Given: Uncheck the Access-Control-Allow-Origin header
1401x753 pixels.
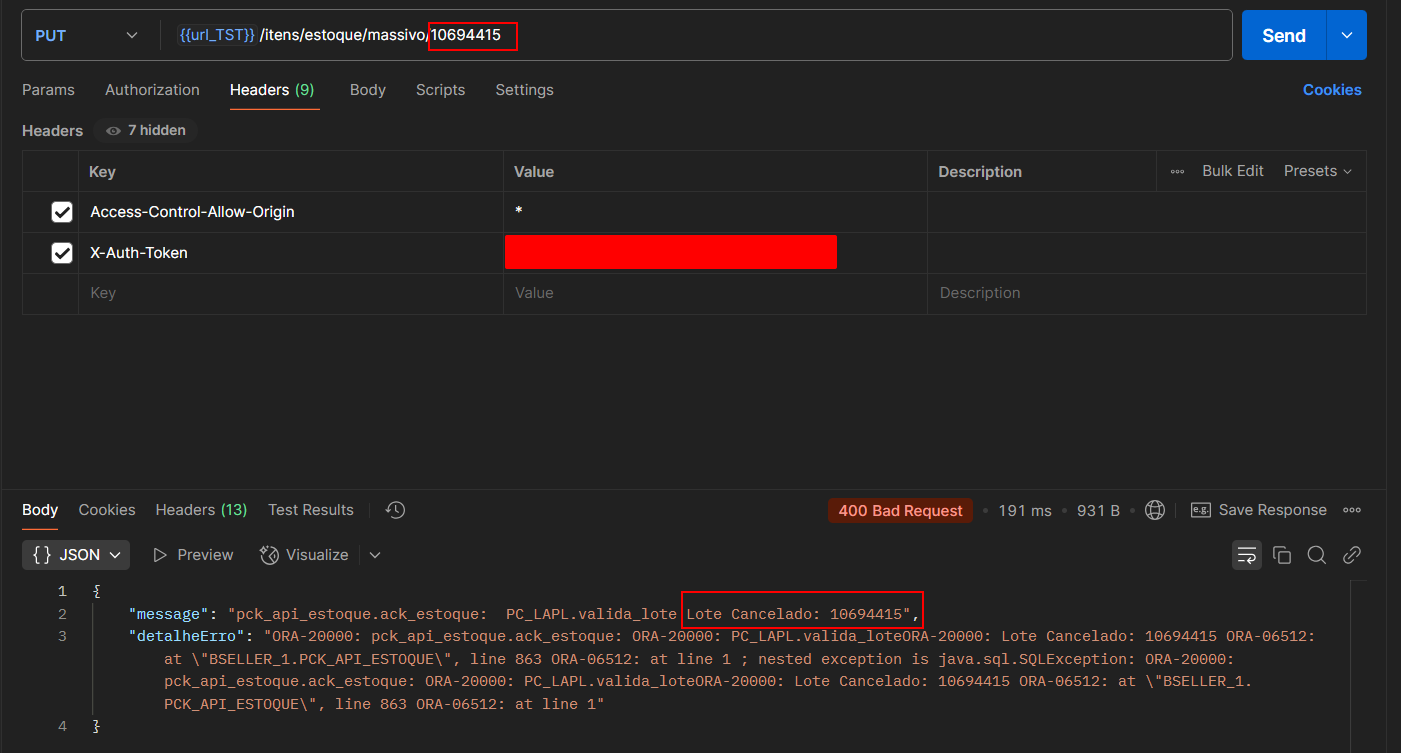Looking at the screenshot, I should [x=62, y=212].
